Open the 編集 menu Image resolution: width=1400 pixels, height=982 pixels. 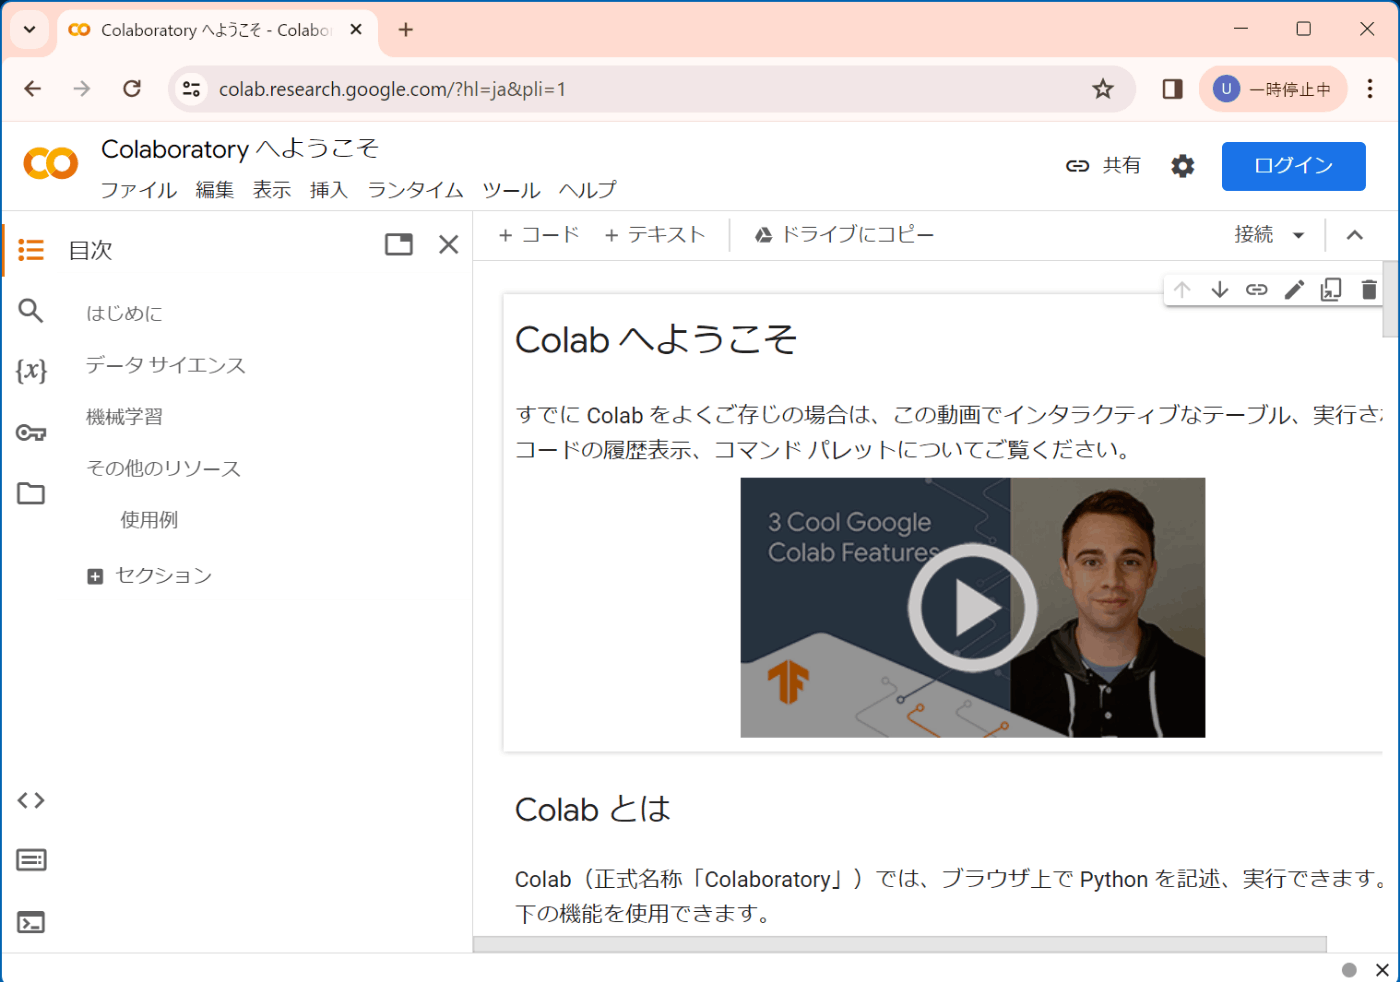[215, 190]
